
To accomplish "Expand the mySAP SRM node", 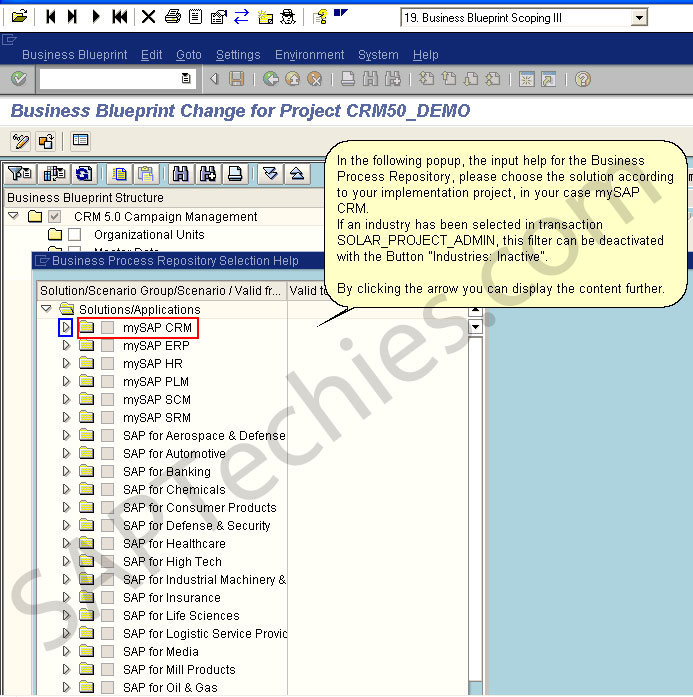I will coord(66,417).
